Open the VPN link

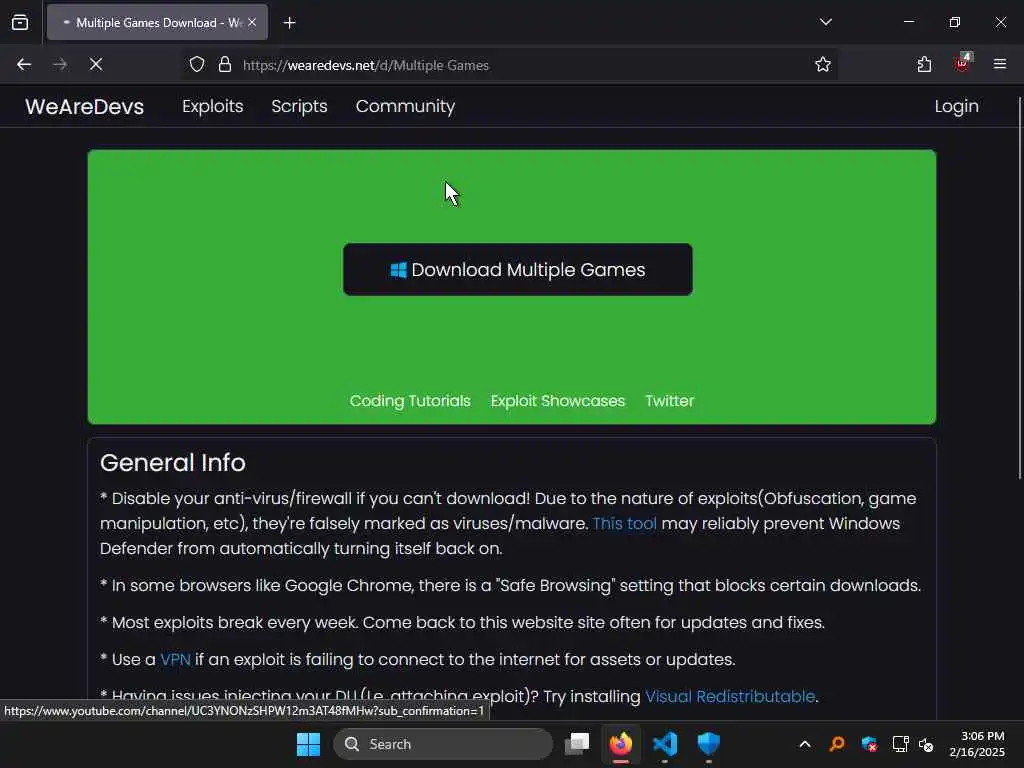(175, 660)
